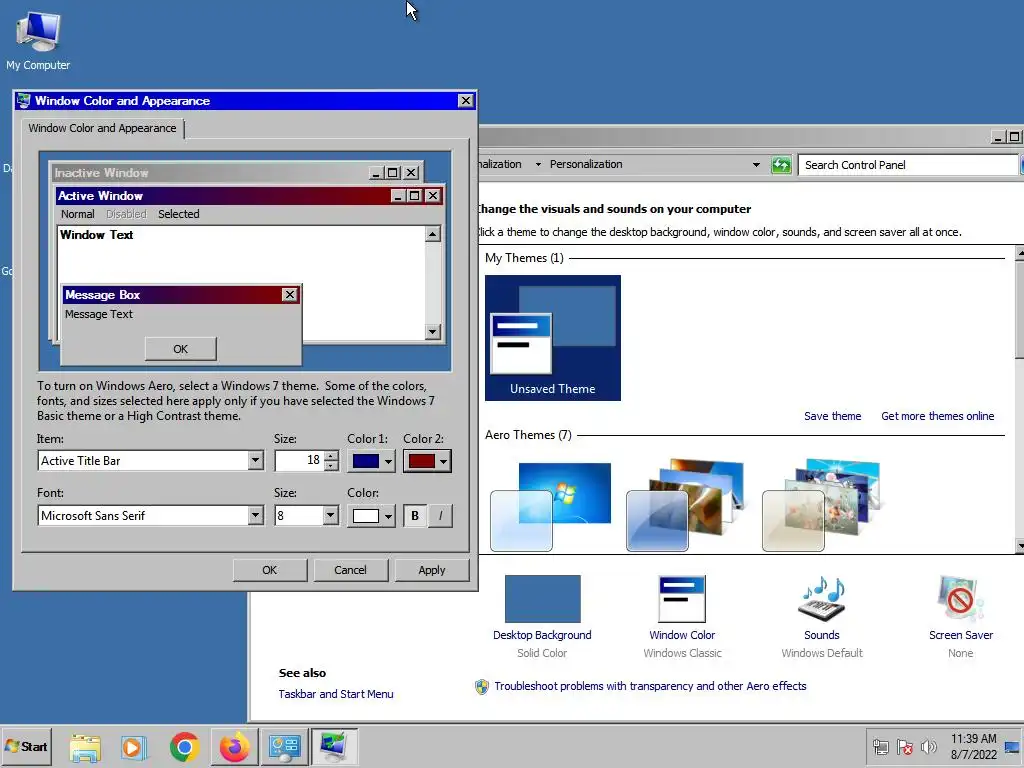Click the network tray icon
Viewport: 1024px width, 768px height.
click(x=880, y=747)
